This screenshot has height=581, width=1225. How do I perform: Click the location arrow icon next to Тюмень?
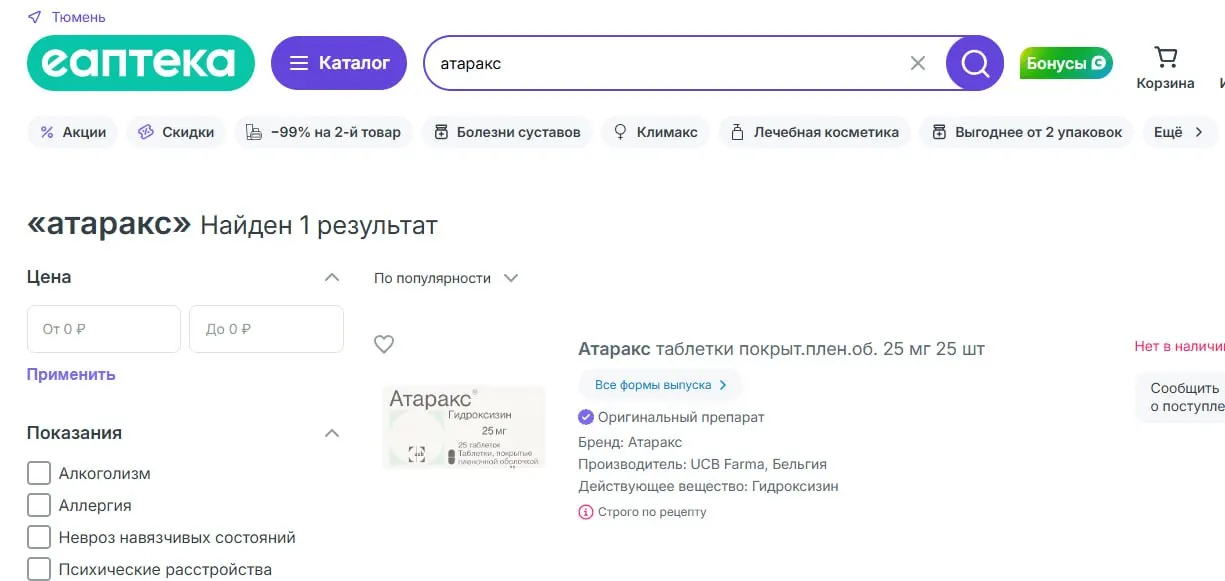coord(35,17)
